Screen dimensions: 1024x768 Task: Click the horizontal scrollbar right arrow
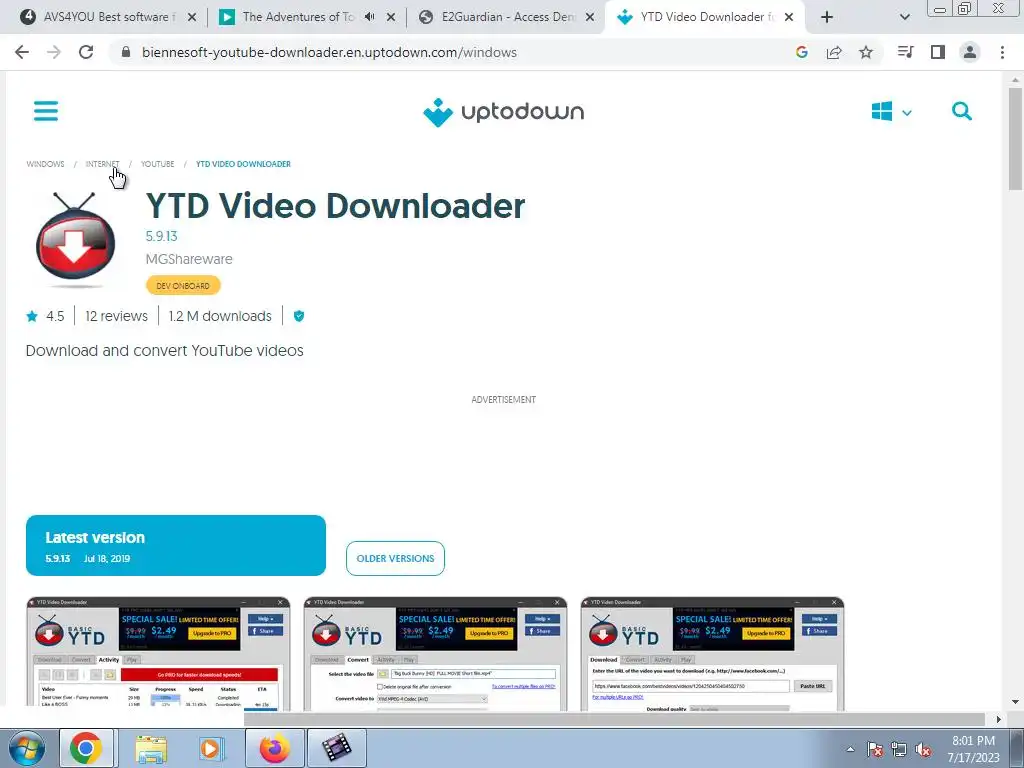point(998,719)
